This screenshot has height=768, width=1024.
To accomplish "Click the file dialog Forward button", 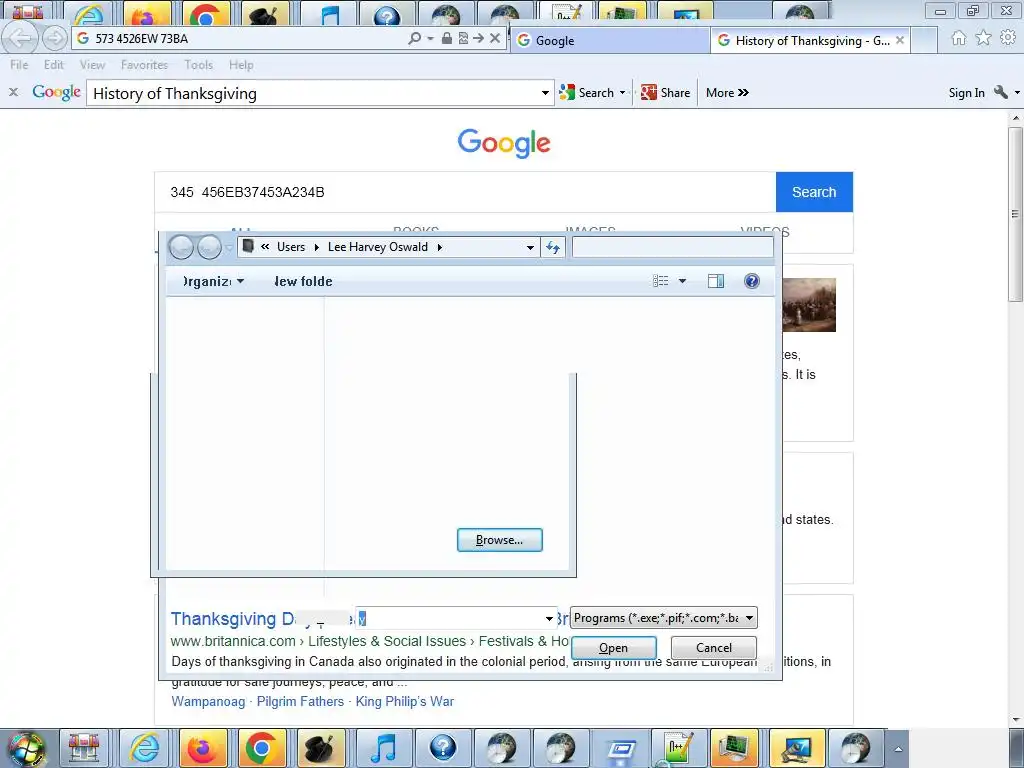I will click(209, 248).
